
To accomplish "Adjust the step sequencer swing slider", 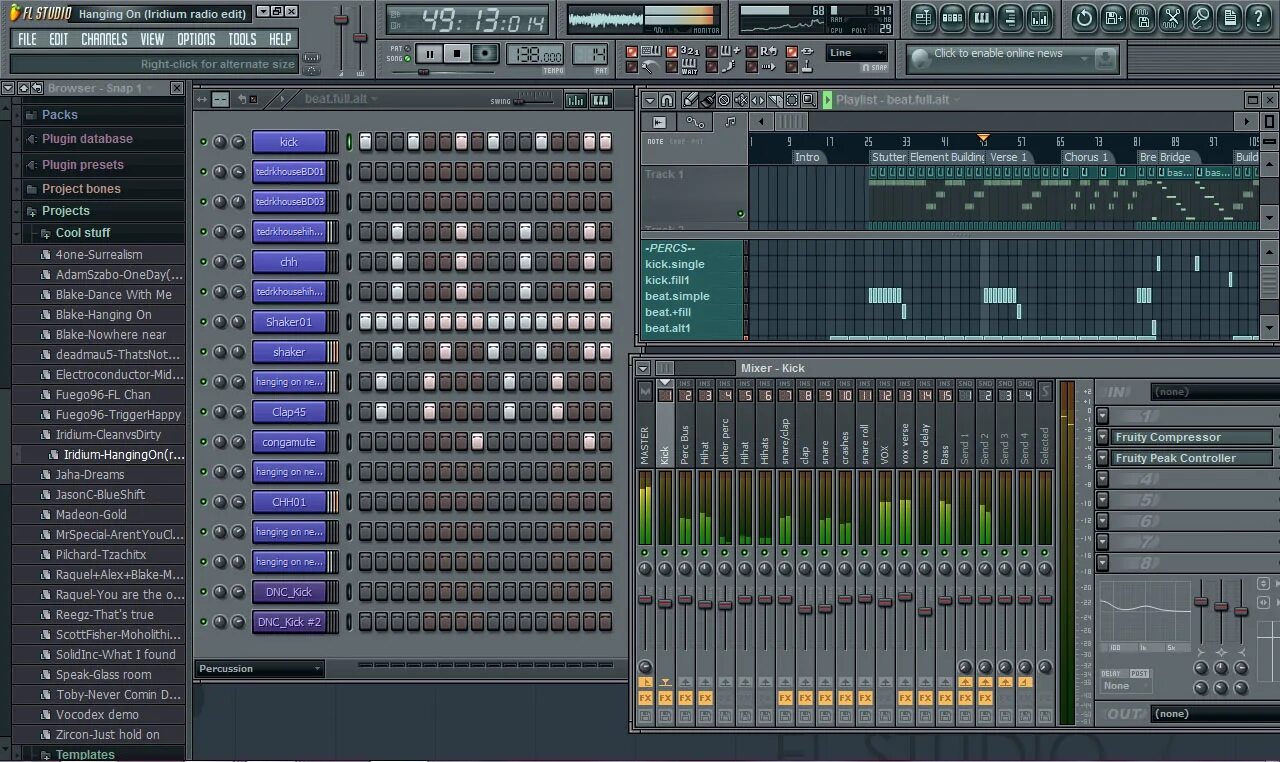I will [535, 100].
